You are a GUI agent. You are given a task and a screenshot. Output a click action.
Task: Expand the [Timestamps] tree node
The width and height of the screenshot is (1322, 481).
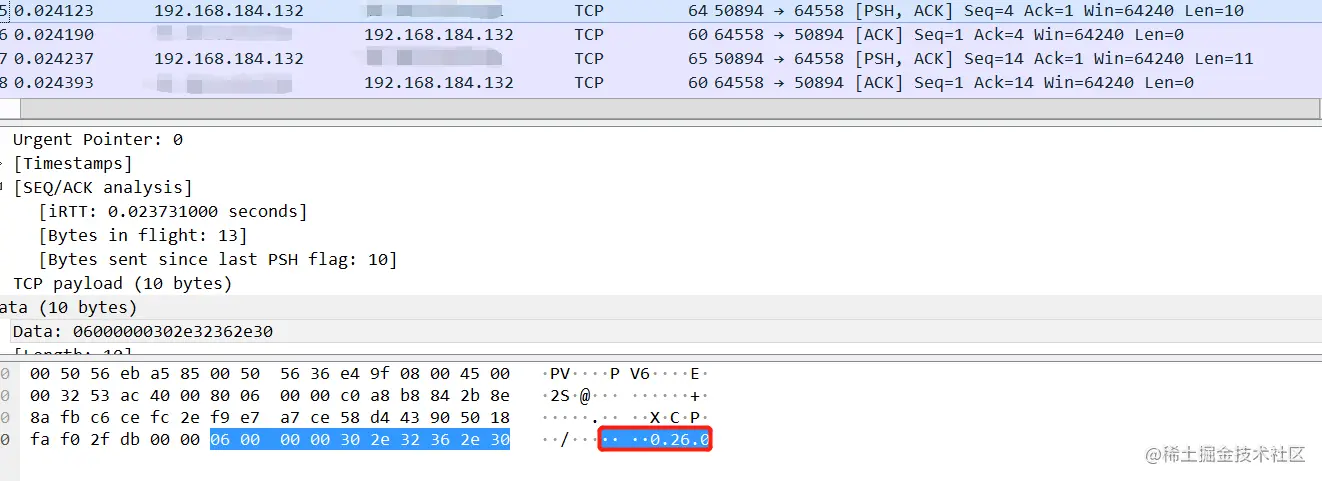click(x=3, y=164)
